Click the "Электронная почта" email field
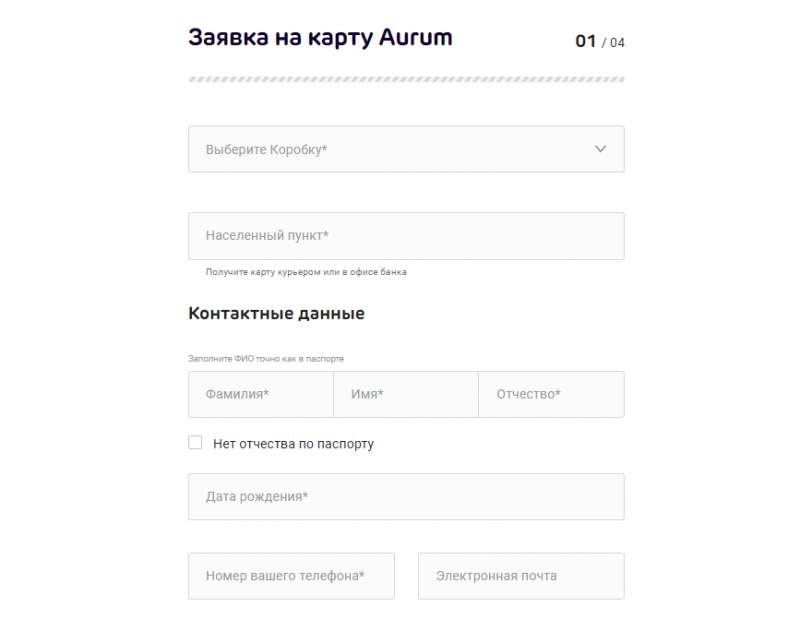Screen dimensions: 800x619 pyautogui.click(x=521, y=576)
